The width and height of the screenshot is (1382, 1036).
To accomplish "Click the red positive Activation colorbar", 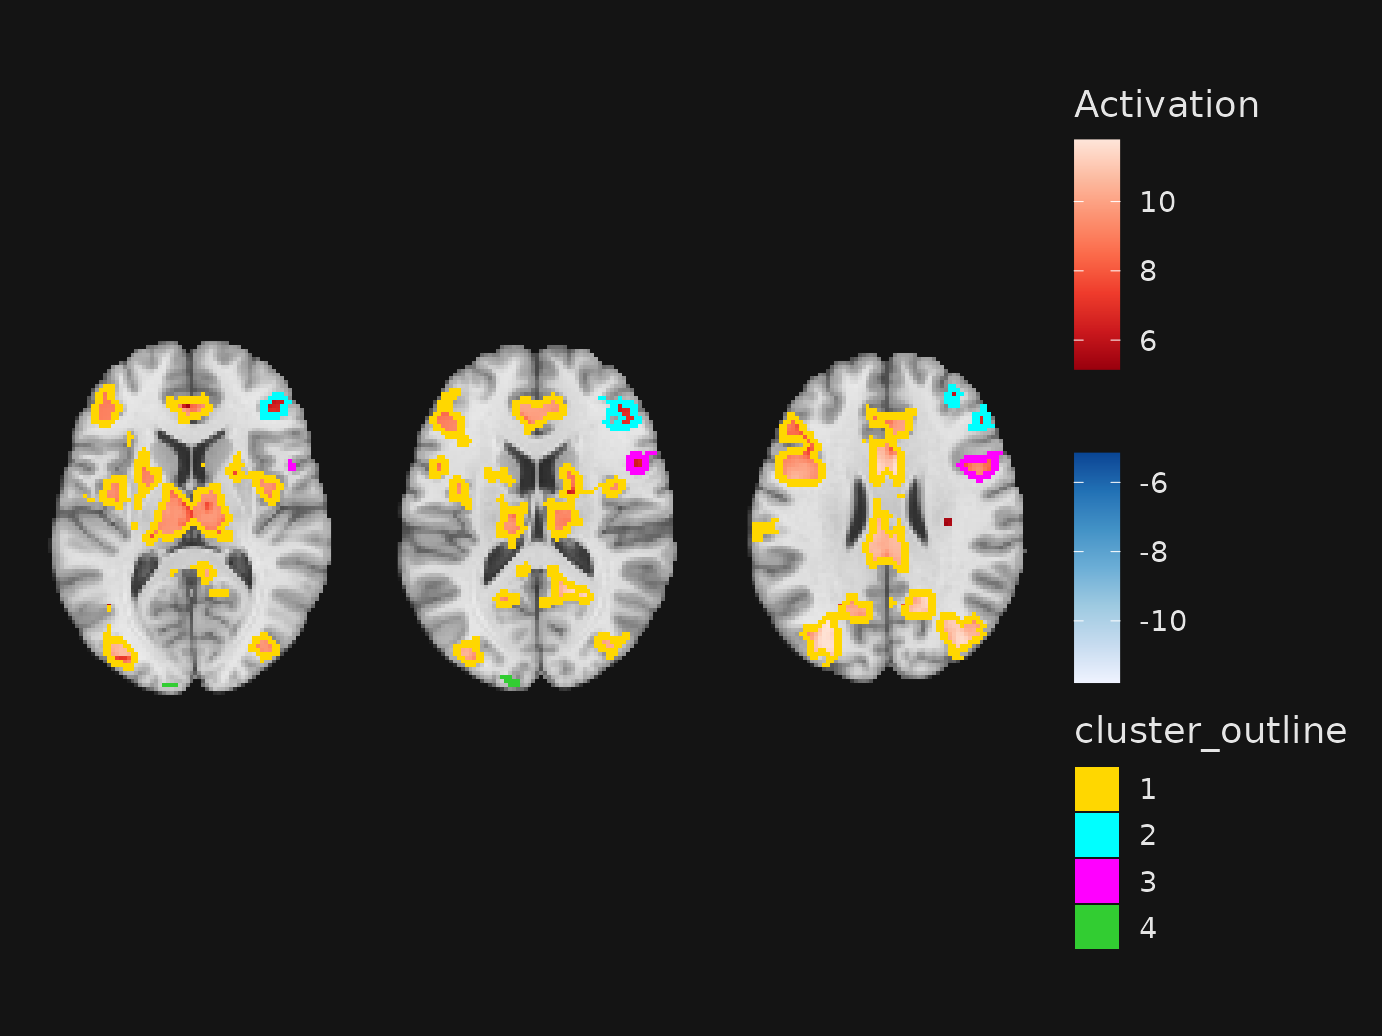I will tap(1096, 255).
